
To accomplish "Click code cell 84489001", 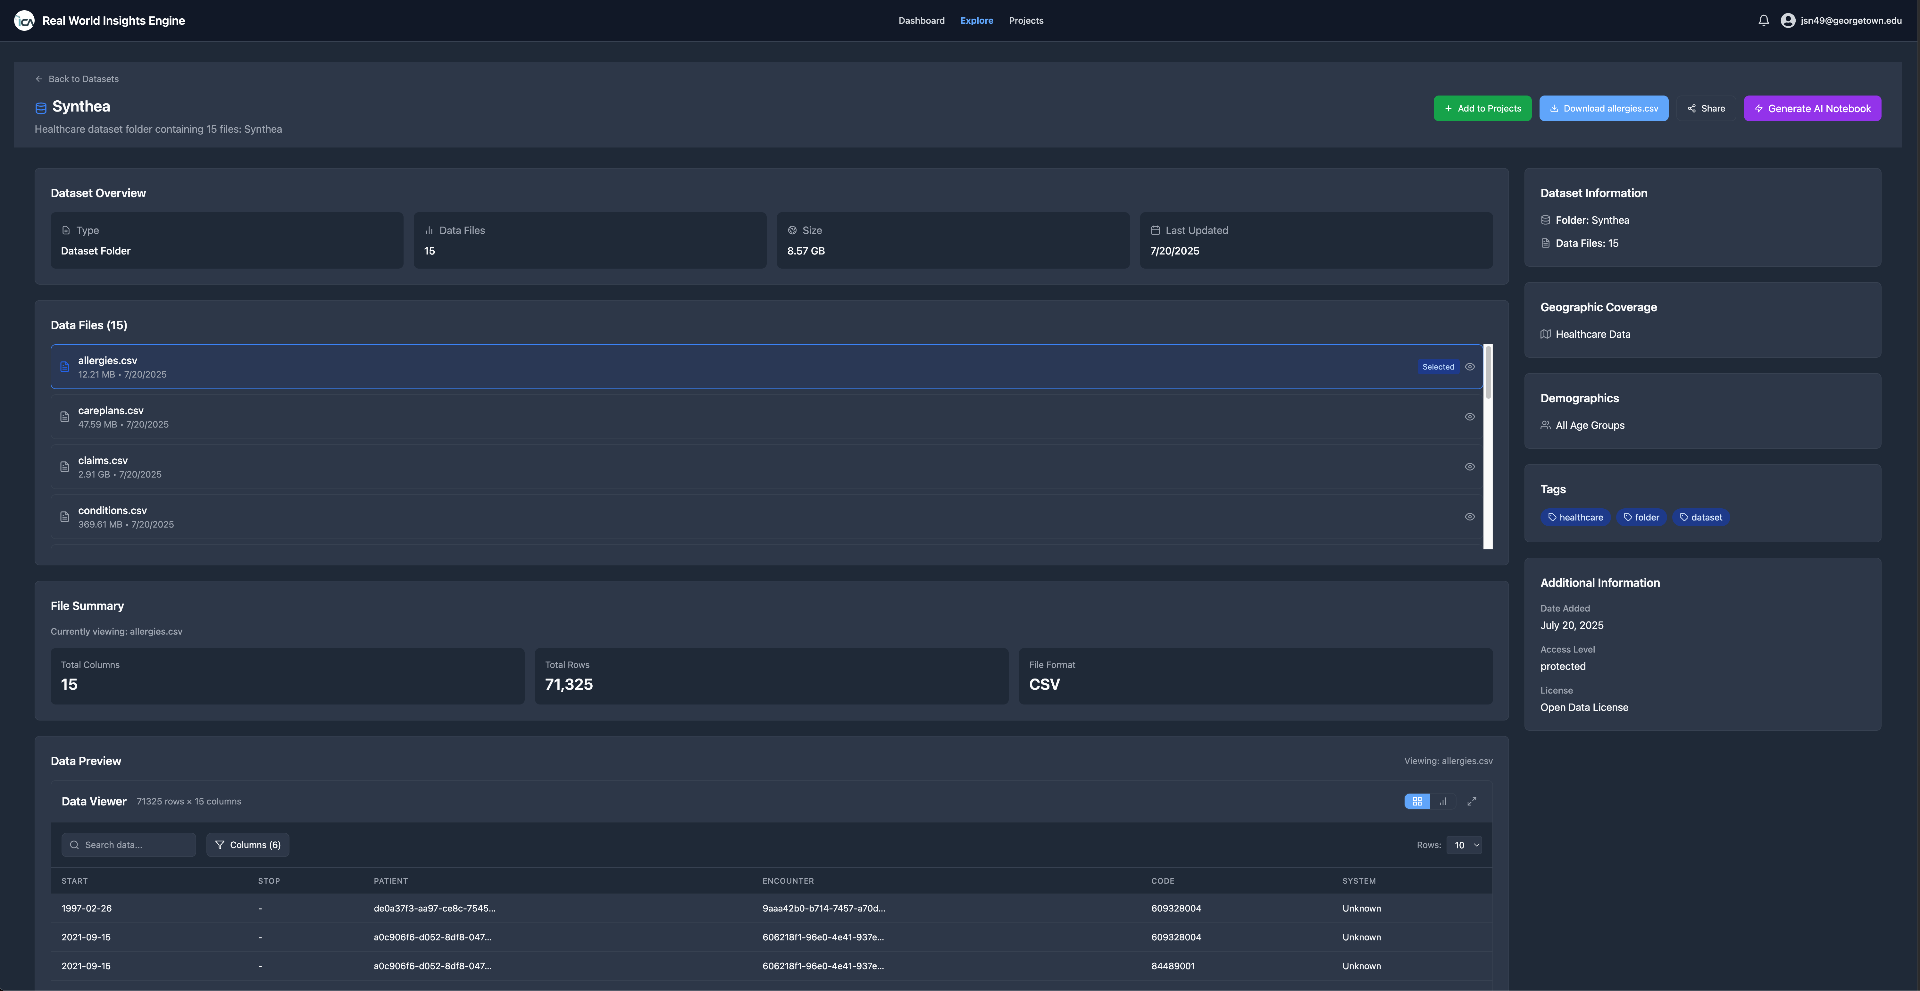I will [1173, 966].
